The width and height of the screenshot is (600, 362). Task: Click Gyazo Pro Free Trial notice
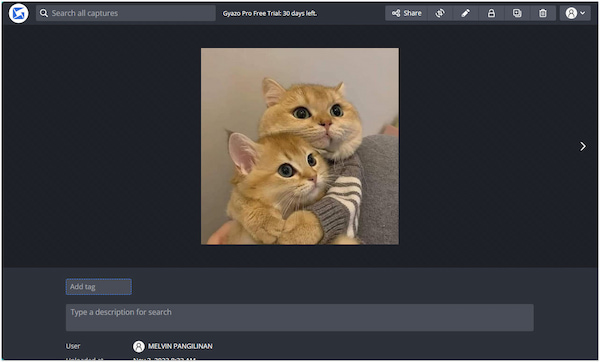coord(270,13)
